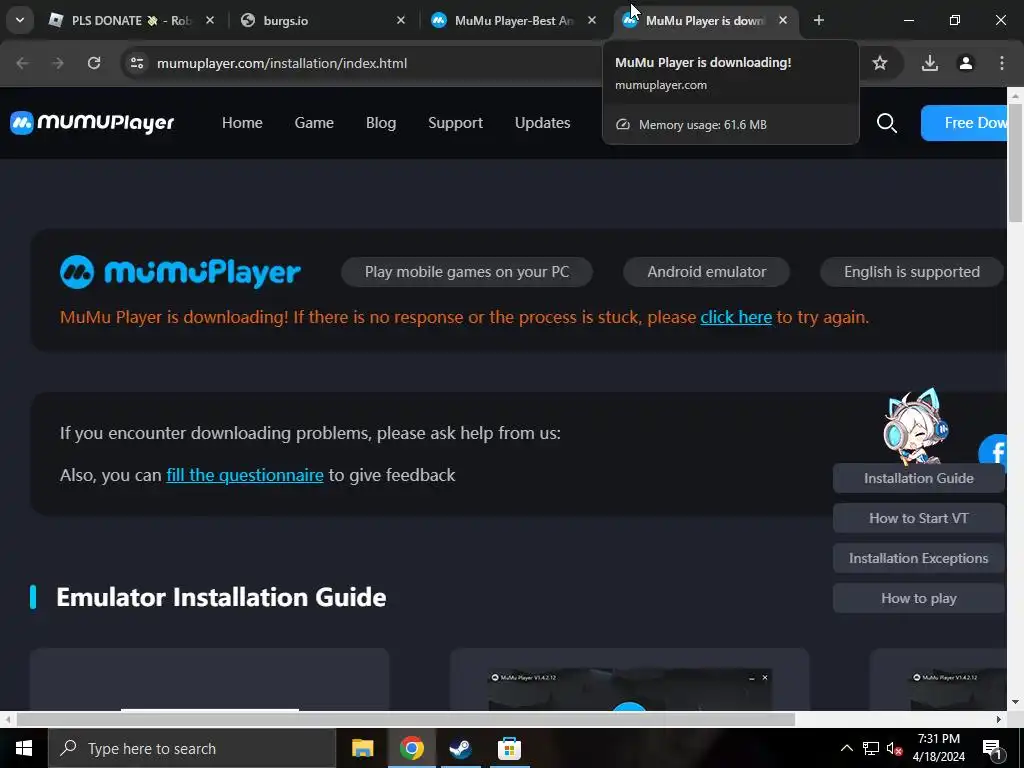This screenshot has height=768, width=1024.
Task: Open the Home nav item
Action: click(242, 123)
